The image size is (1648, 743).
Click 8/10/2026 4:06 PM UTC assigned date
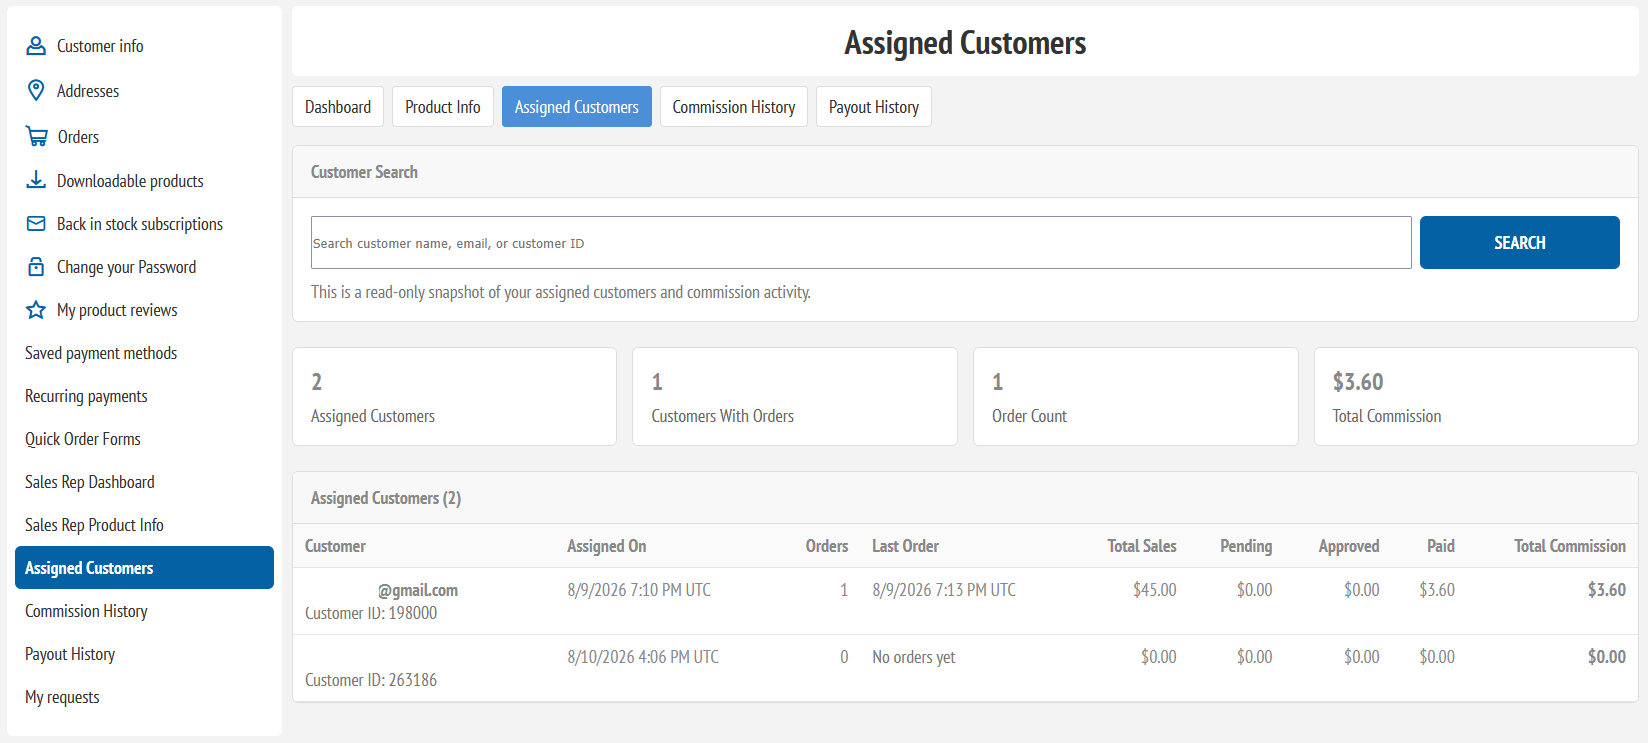tap(643, 657)
